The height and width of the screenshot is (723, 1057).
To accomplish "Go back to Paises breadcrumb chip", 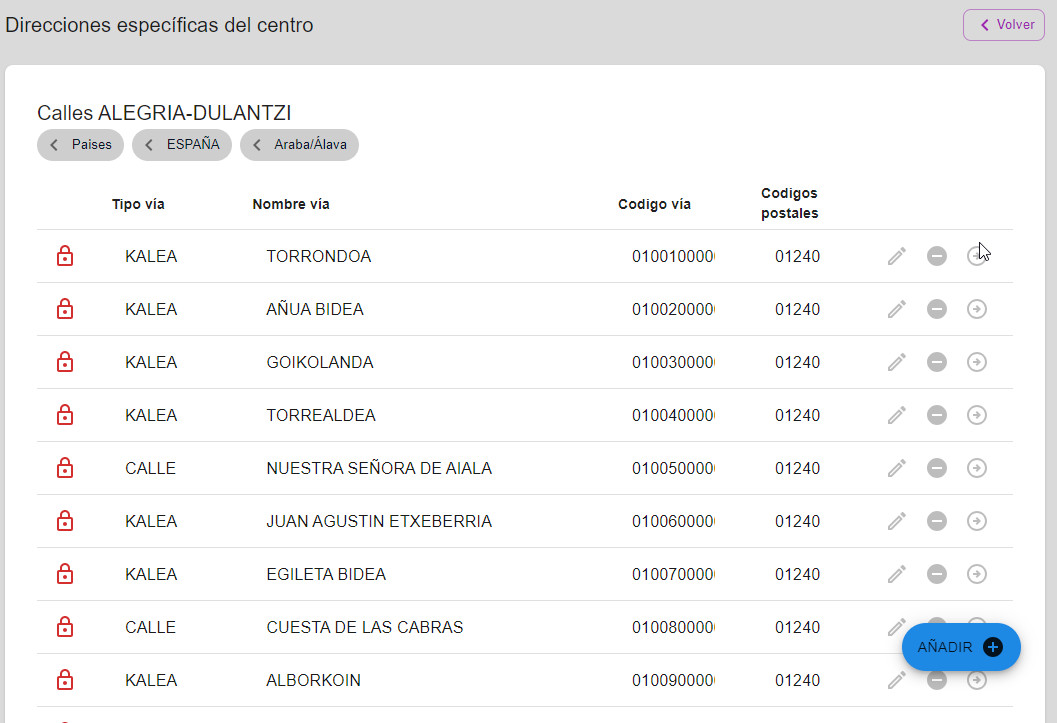I will click(80, 145).
